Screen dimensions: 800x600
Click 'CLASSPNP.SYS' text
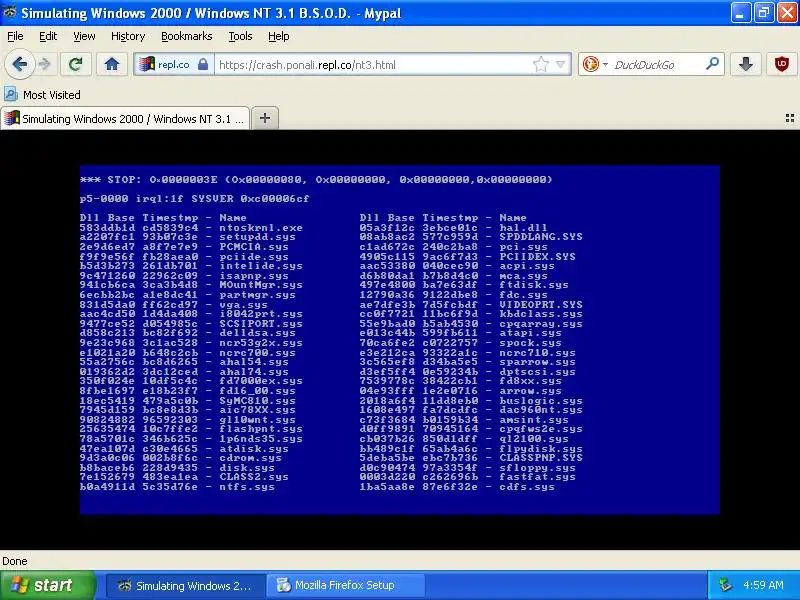[541, 458]
